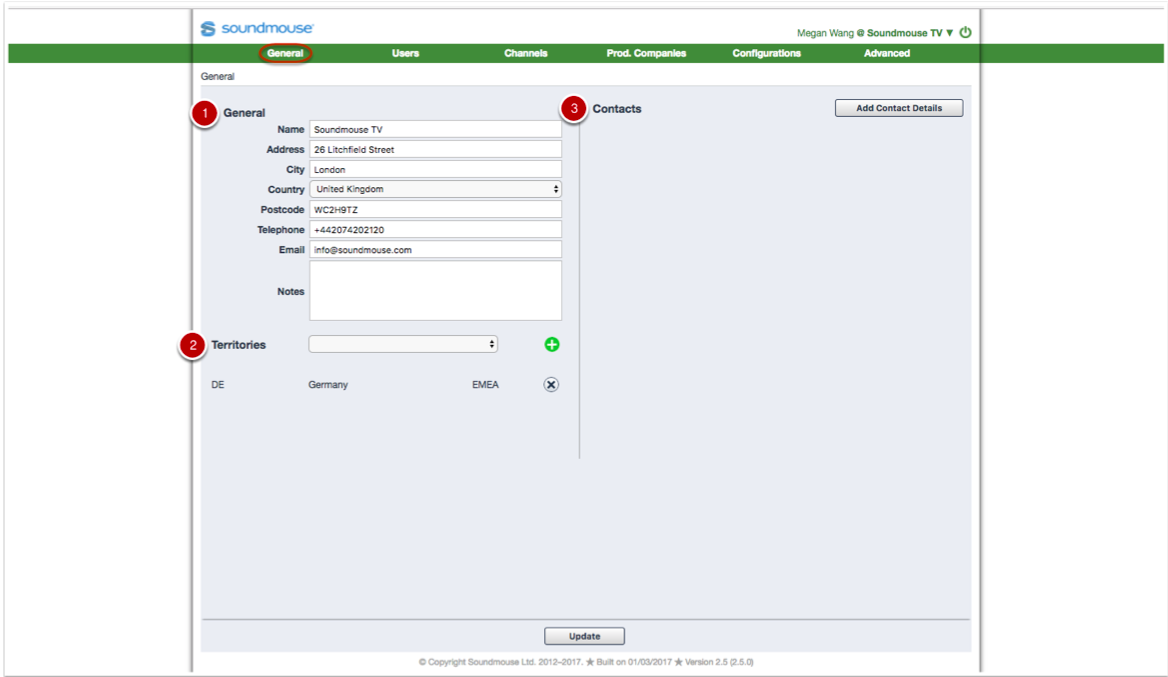Click the Update button
This screenshot has width=1168, height=677.
[x=585, y=636]
